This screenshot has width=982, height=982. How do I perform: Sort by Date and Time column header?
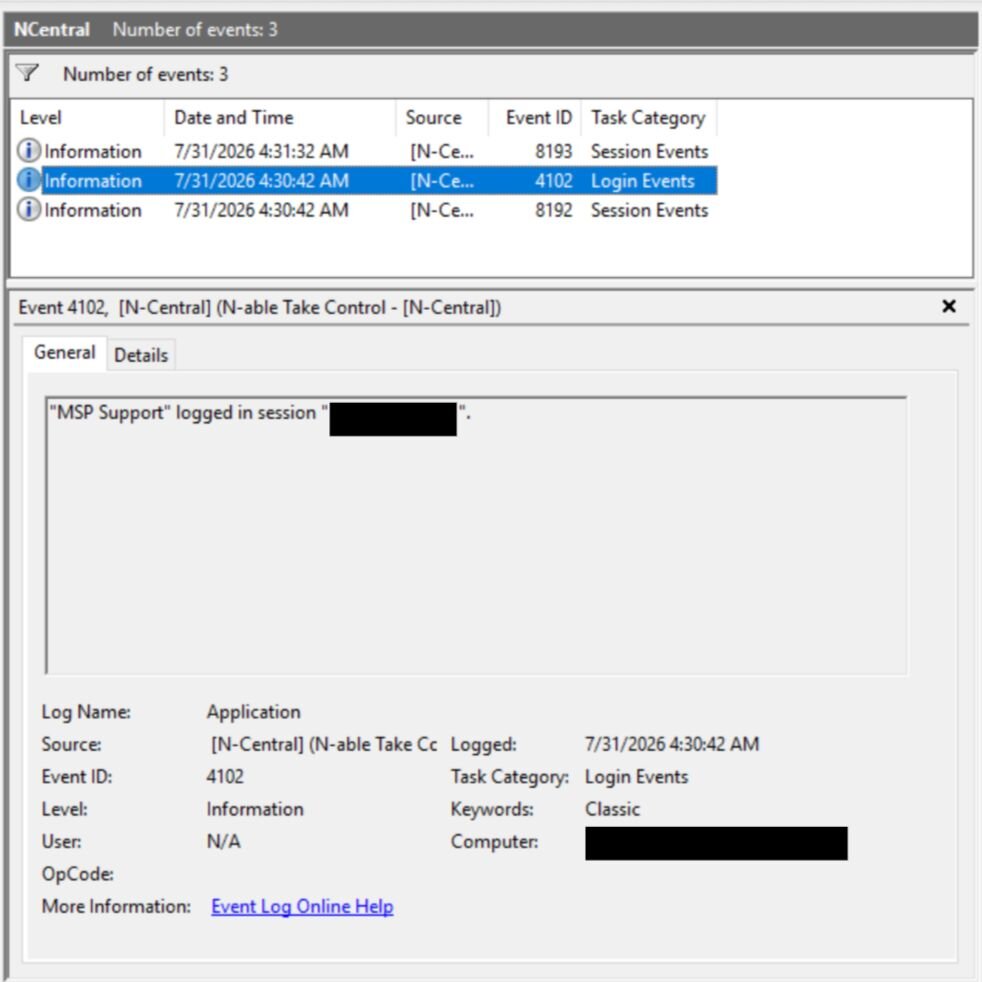280,117
